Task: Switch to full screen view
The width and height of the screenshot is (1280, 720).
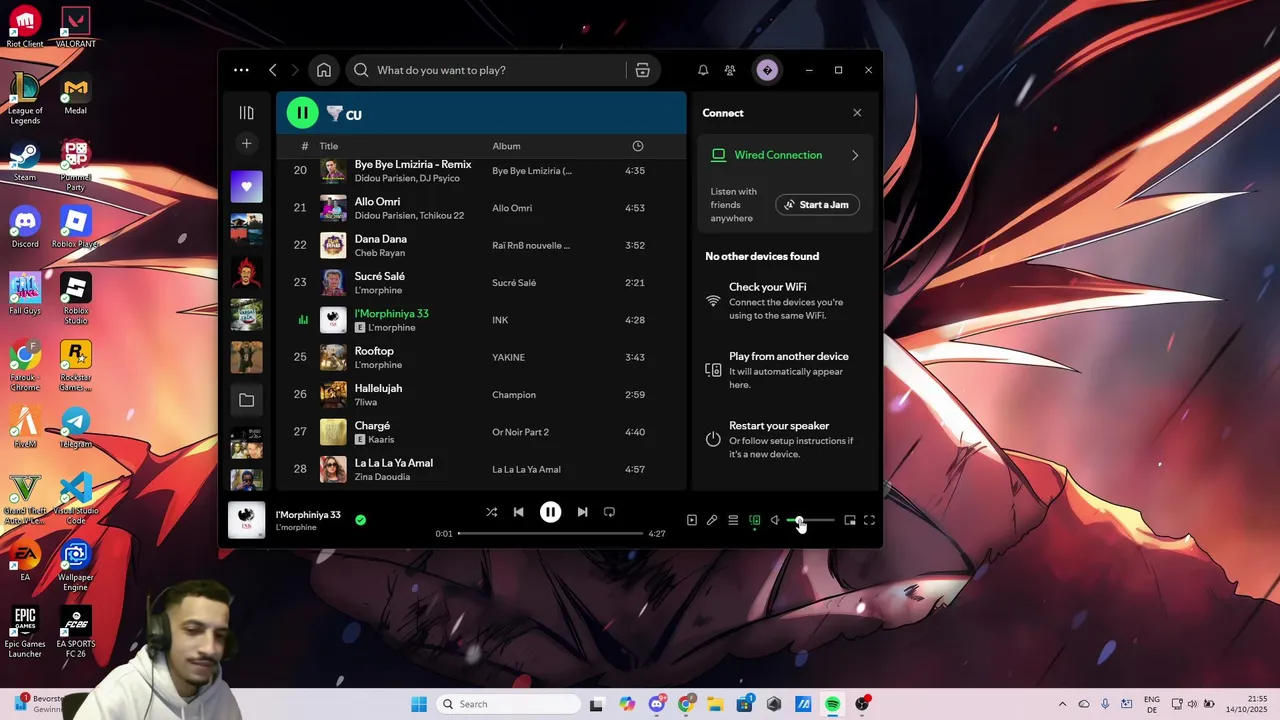Action: [x=869, y=520]
